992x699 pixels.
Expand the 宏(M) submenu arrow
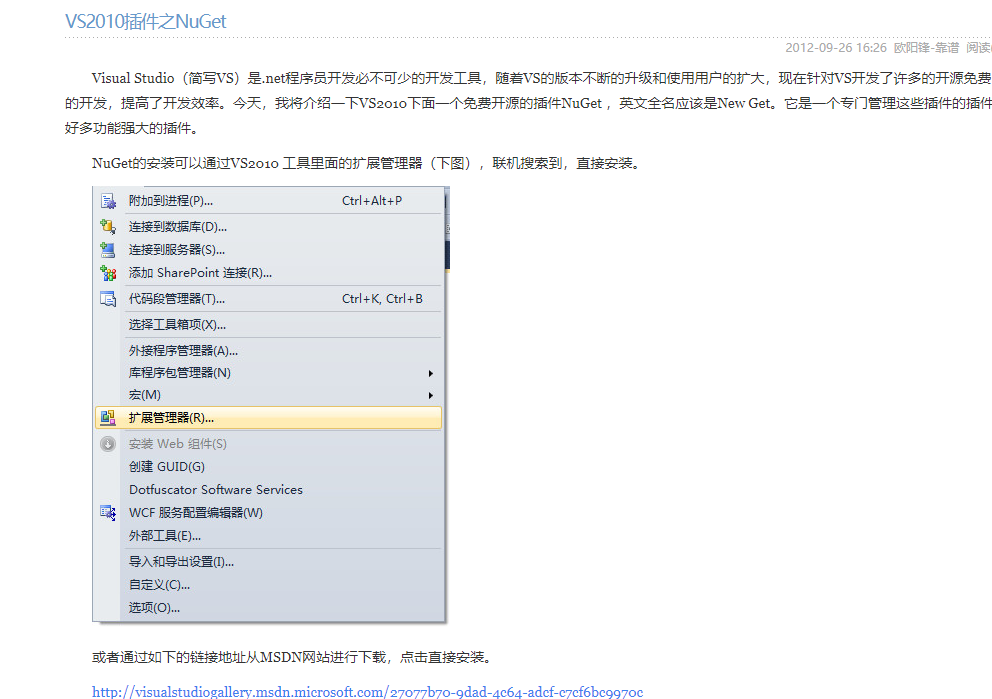432,394
